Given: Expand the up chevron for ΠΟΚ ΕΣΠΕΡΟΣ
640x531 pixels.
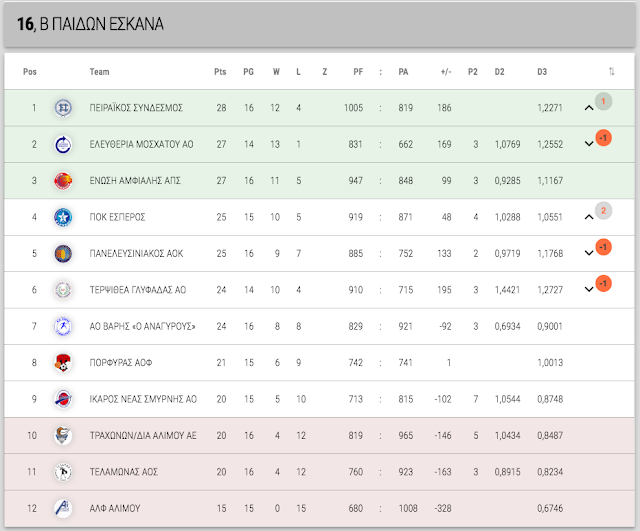Looking at the screenshot, I should pos(589,217).
